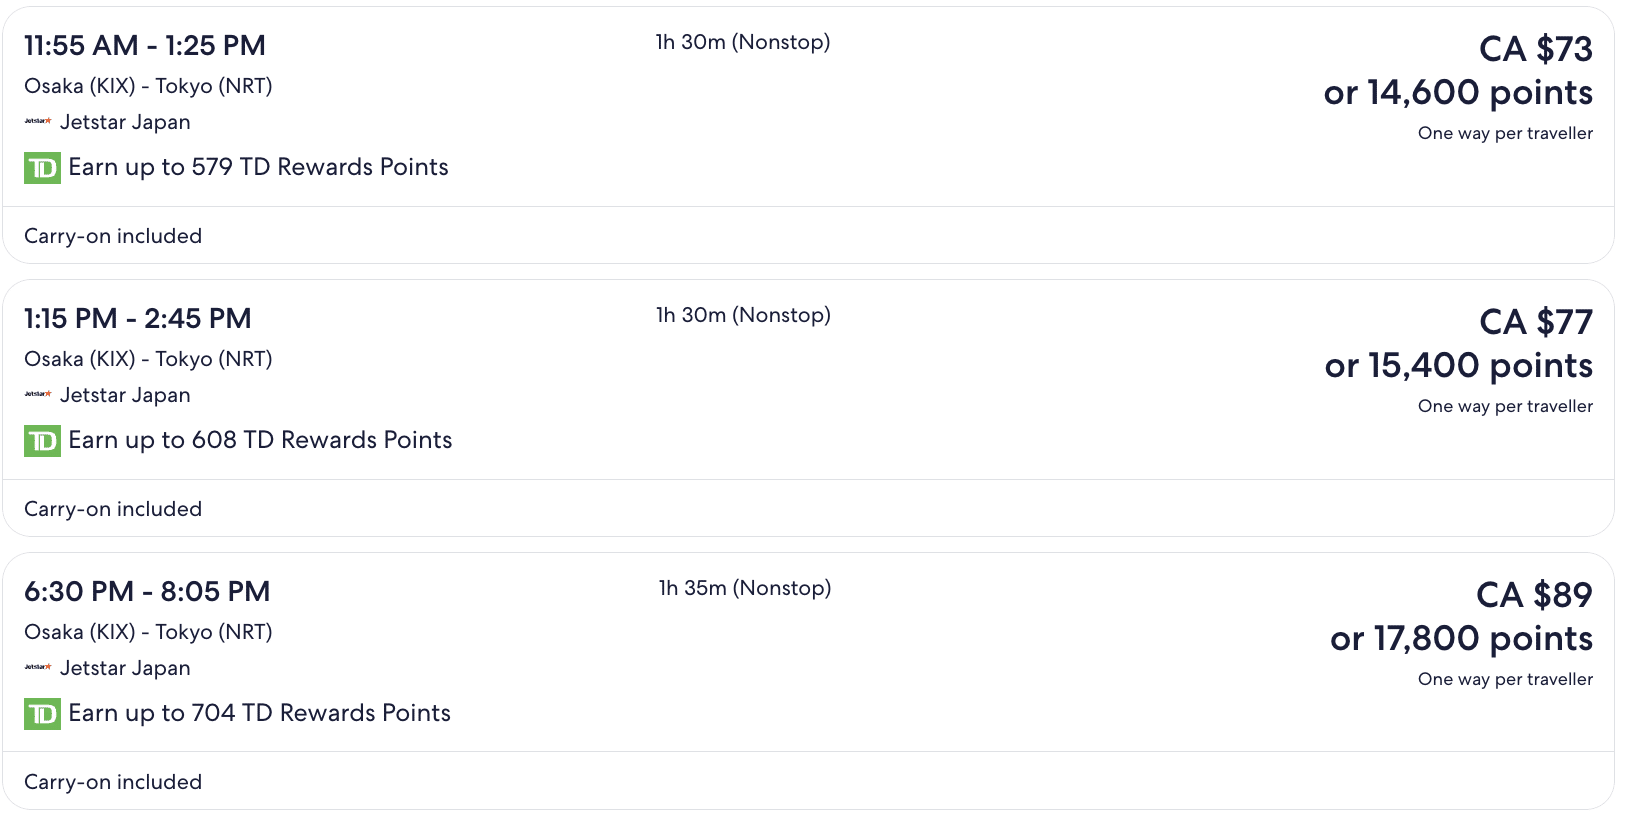Click the TD logo beside 704 Rewards Points

point(42,714)
